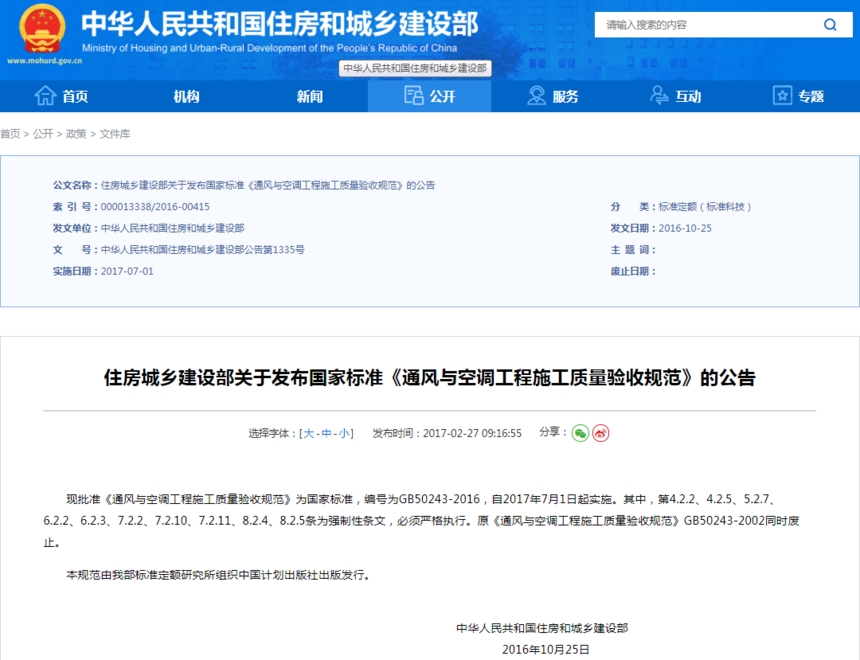This screenshot has width=860, height=660.
Task: Click the 分类 value 标准定额（标准科技）
Action: click(705, 207)
